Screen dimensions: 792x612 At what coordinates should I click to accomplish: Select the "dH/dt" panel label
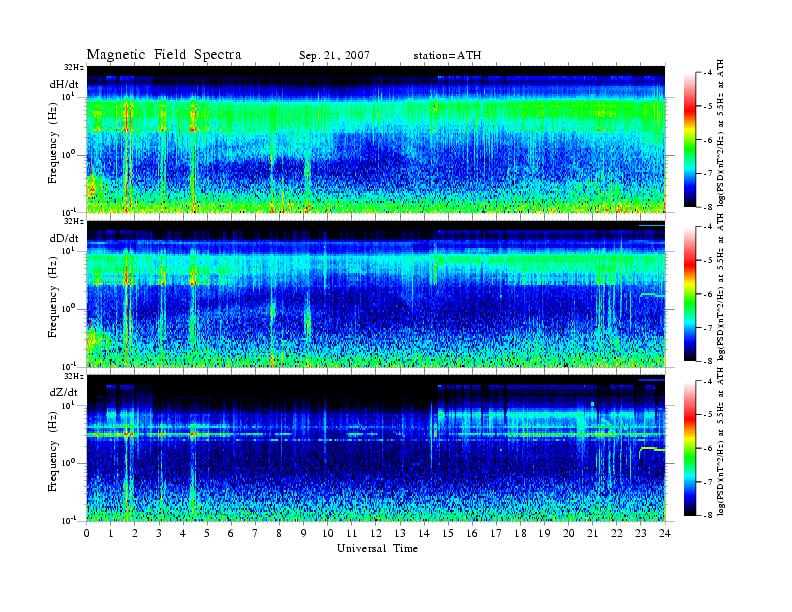[x=64, y=84]
